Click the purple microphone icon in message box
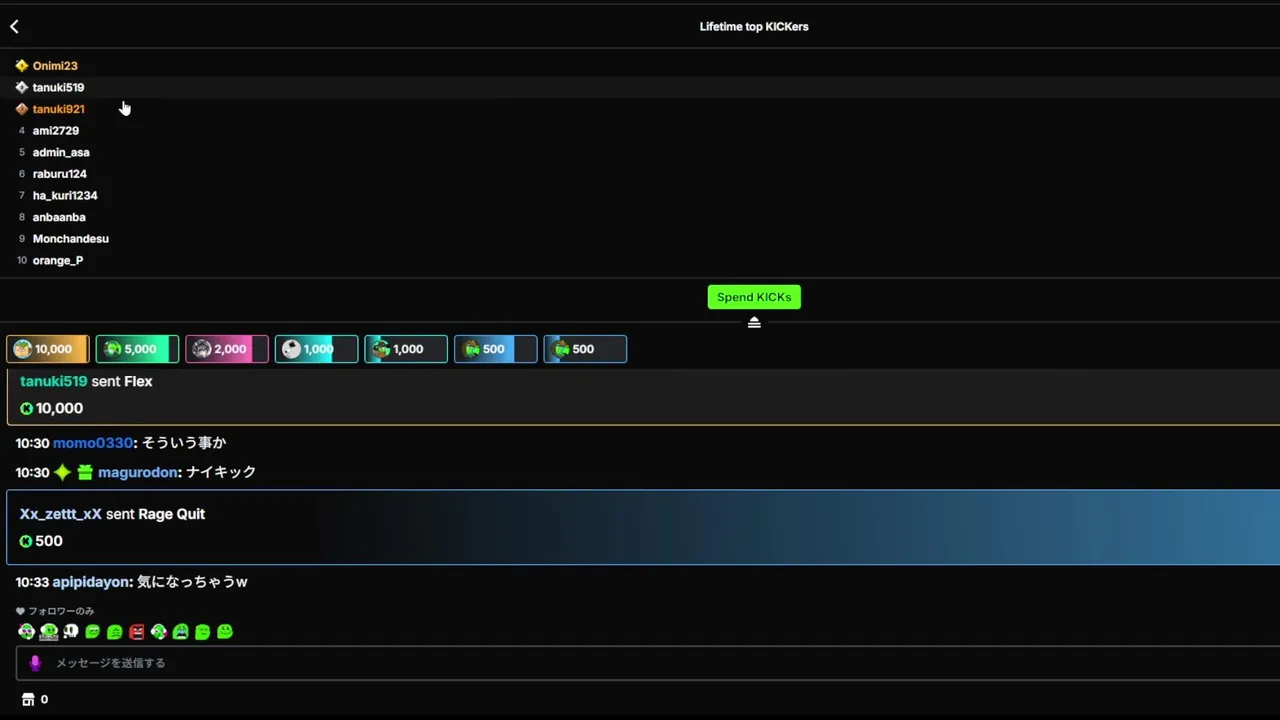This screenshot has width=1280, height=720. (x=35, y=663)
